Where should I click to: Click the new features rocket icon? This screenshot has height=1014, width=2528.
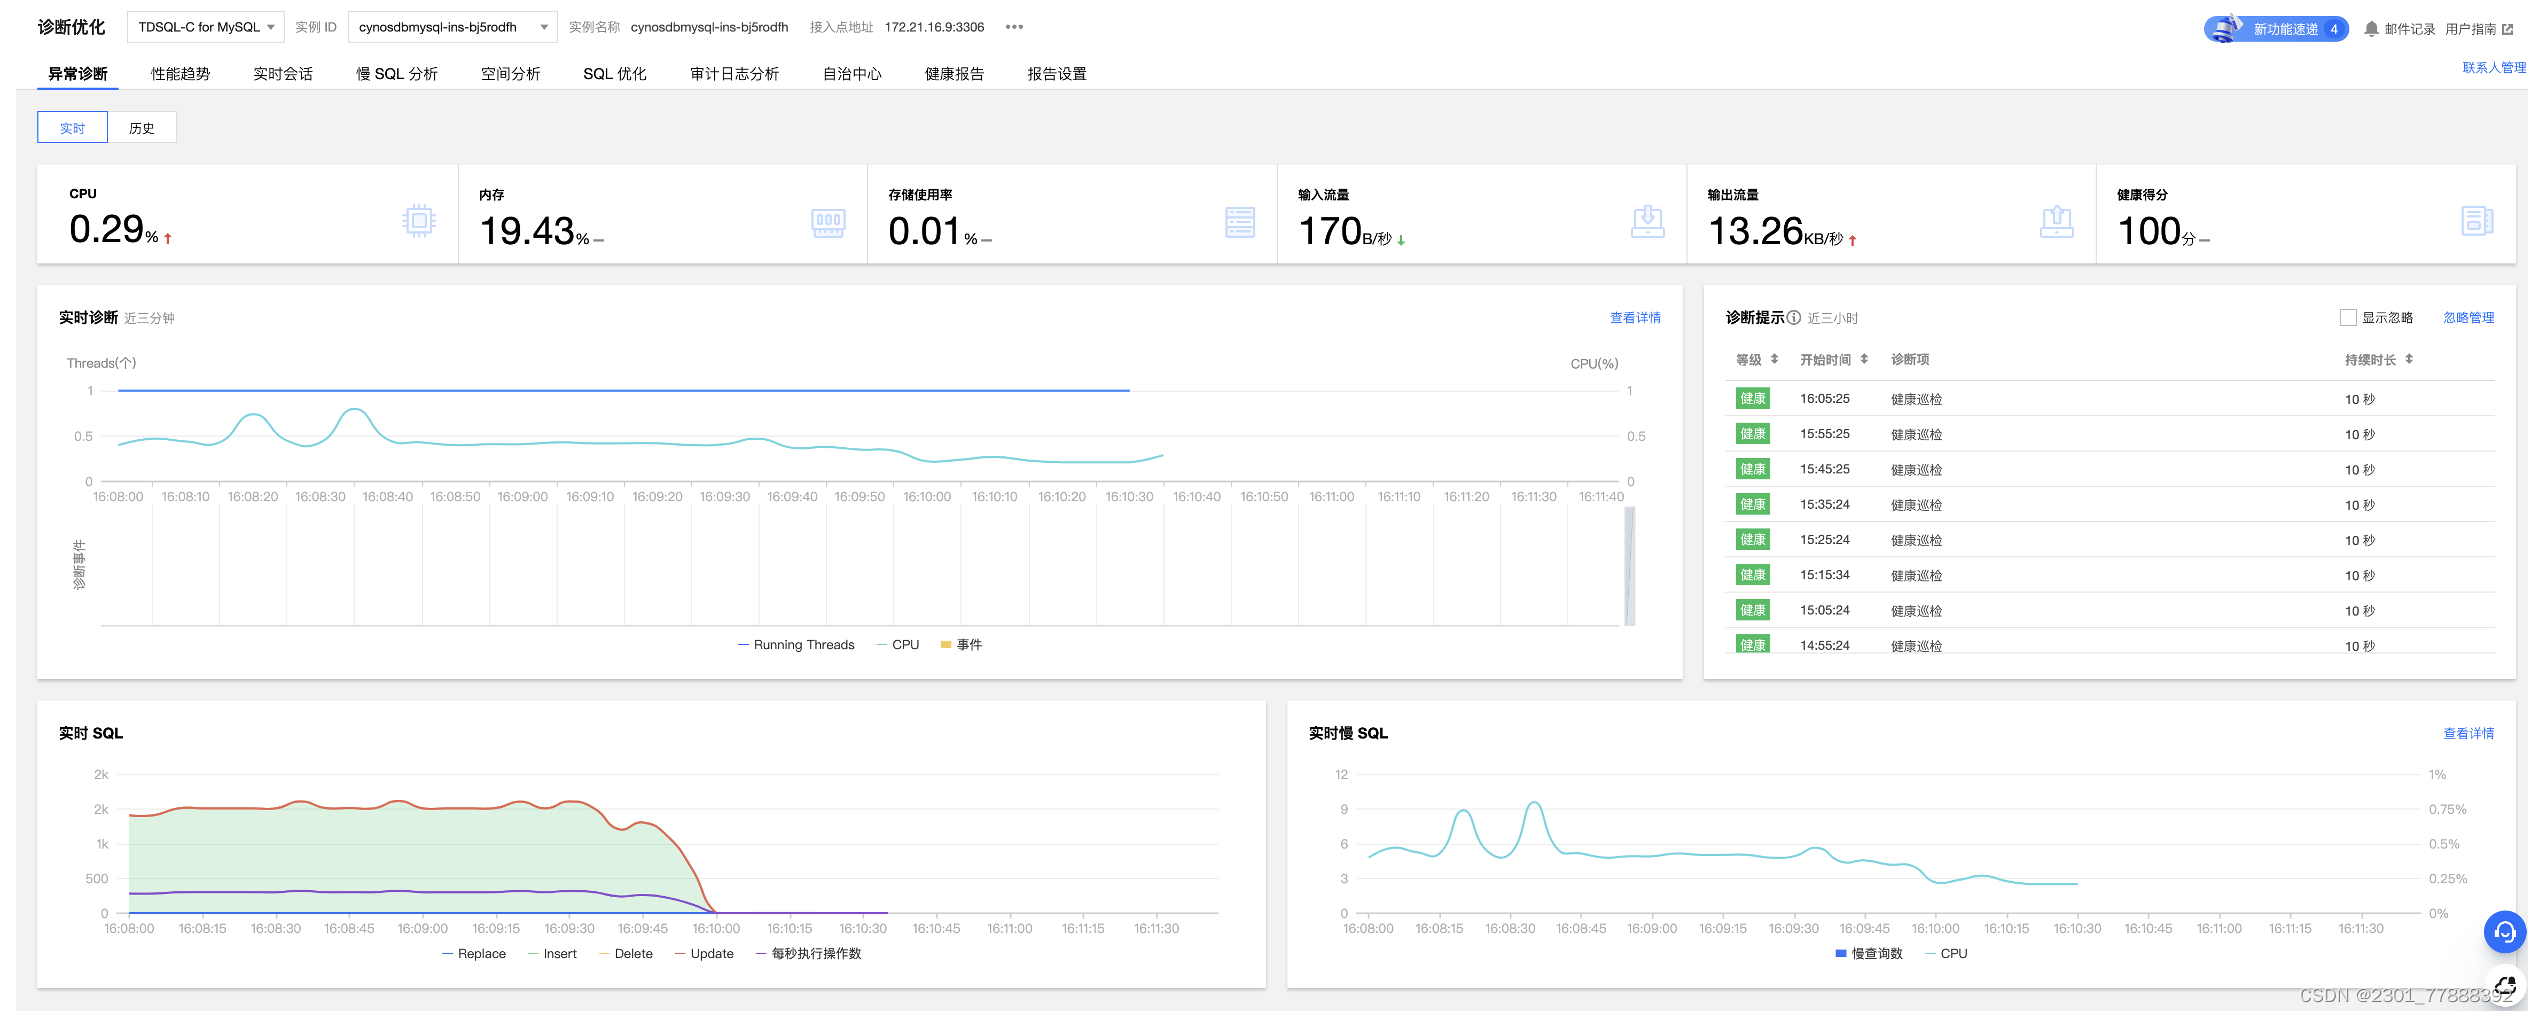tap(2226, 28)
